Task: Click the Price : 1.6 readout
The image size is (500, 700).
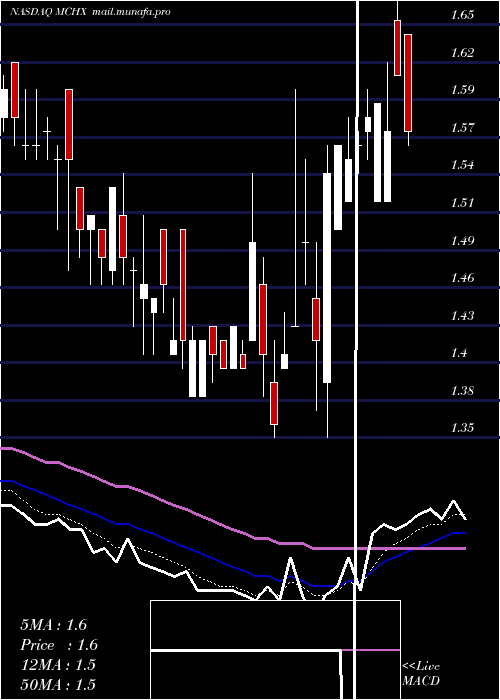Action: click(59, 645)
